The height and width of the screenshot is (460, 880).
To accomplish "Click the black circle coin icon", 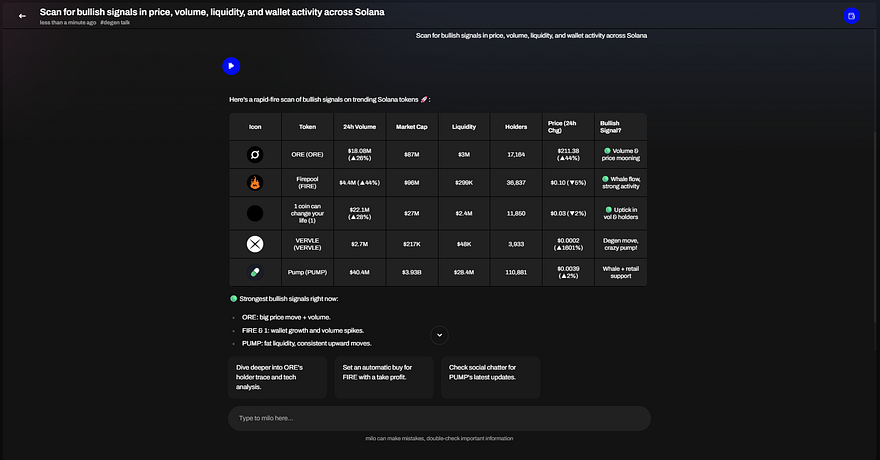I will 255,213.
